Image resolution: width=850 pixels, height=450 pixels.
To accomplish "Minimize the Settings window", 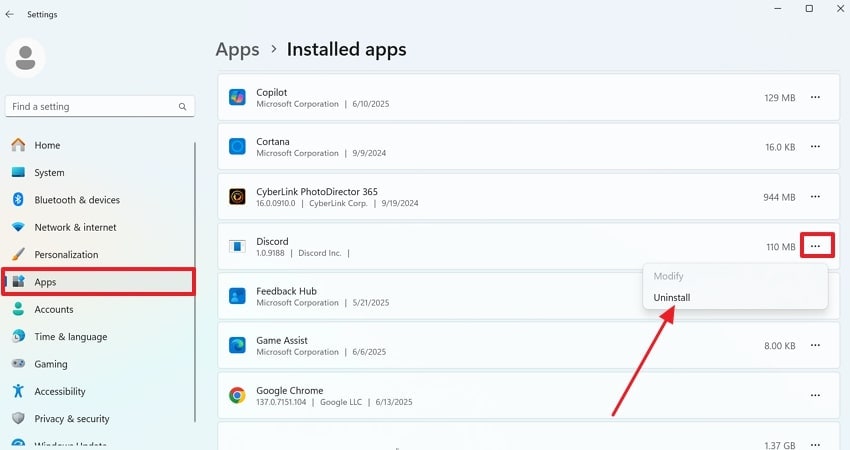I will pyautogui.click(x=778, y=9).
